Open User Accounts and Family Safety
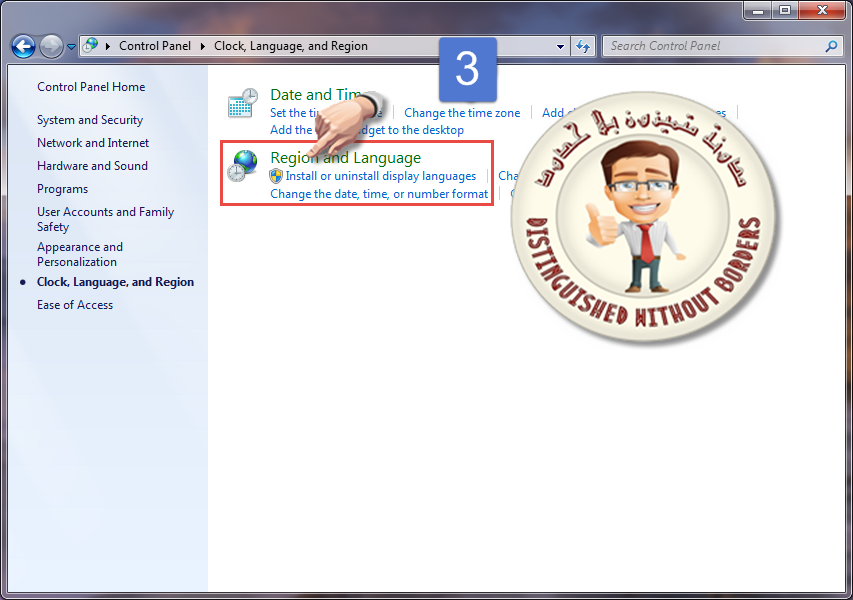Screen dimensions: 853x600 pyautogui.click(x=106, y=219)
